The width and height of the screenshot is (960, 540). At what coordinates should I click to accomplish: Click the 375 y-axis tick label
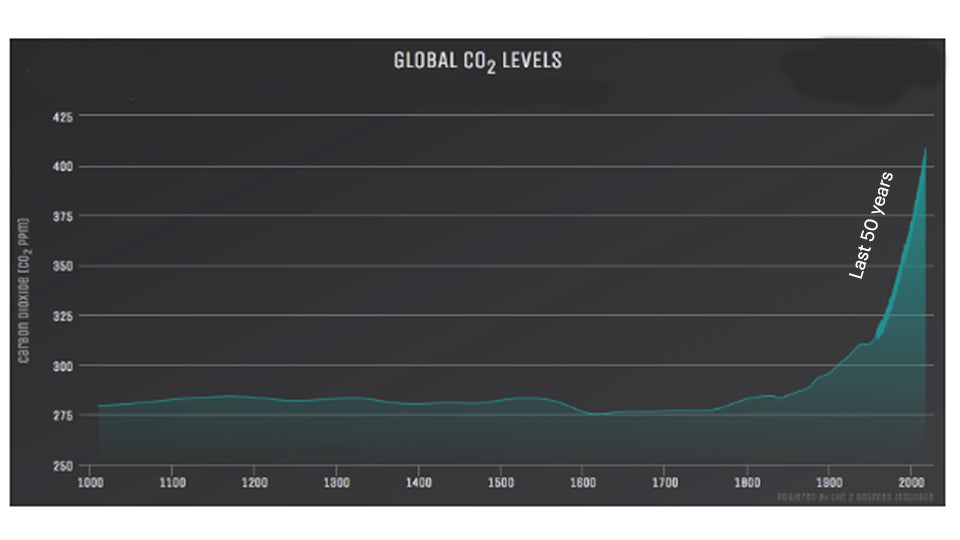coord(62,217)
